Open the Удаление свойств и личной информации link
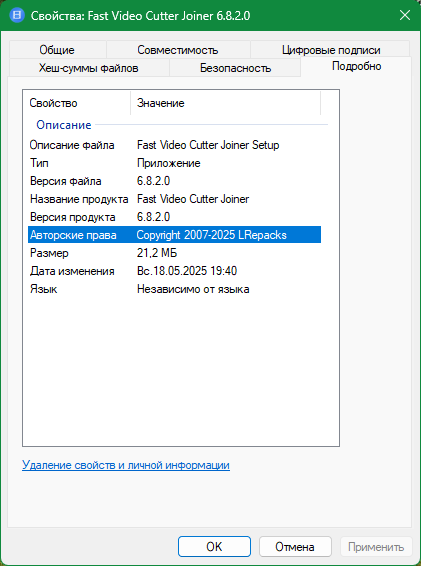Screen dimensions: 421x566 126,465
